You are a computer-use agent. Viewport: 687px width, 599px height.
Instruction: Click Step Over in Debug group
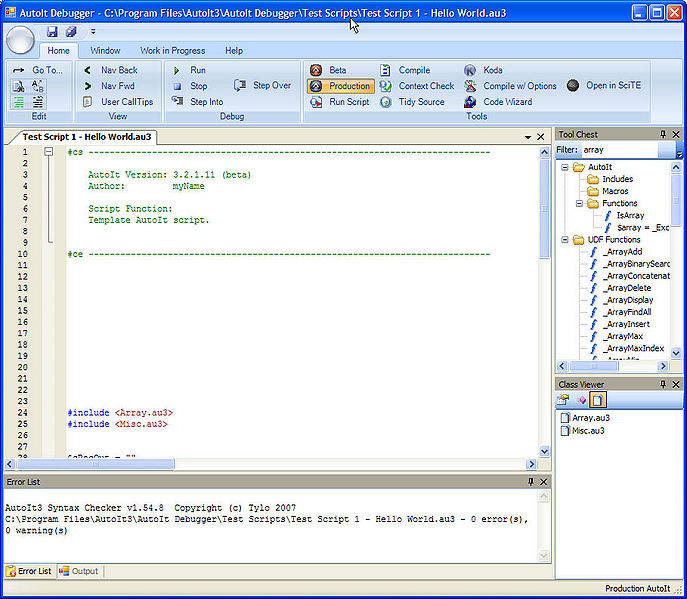pyautogui.click(x=262, y=85)
